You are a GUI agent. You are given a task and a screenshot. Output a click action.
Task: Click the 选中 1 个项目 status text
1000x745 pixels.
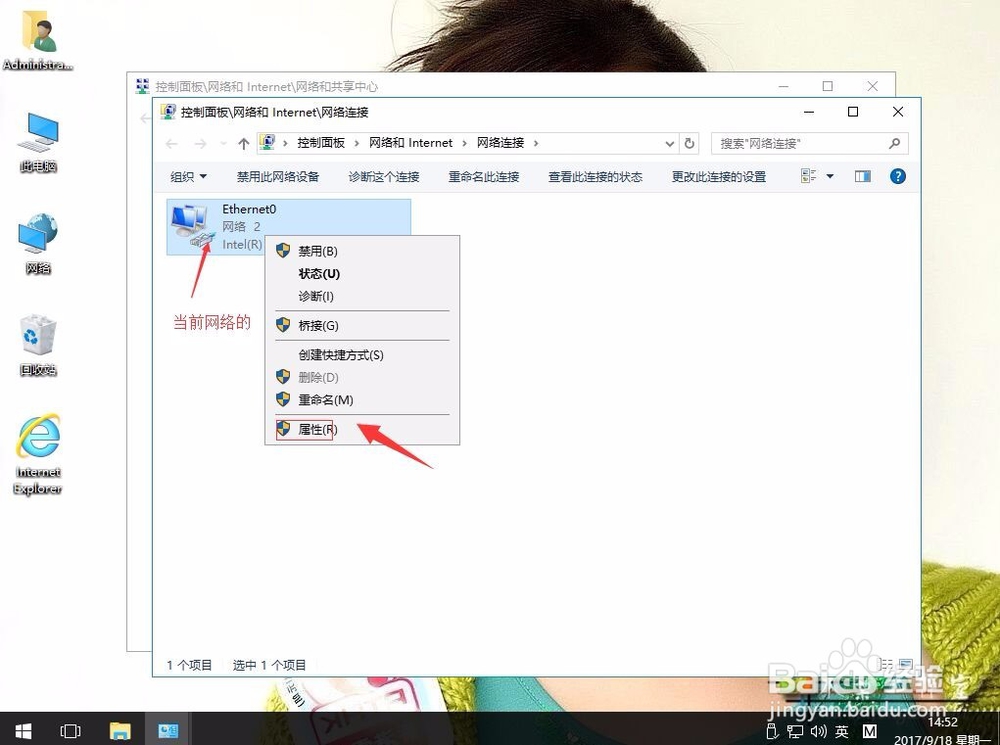coord(269,665)
